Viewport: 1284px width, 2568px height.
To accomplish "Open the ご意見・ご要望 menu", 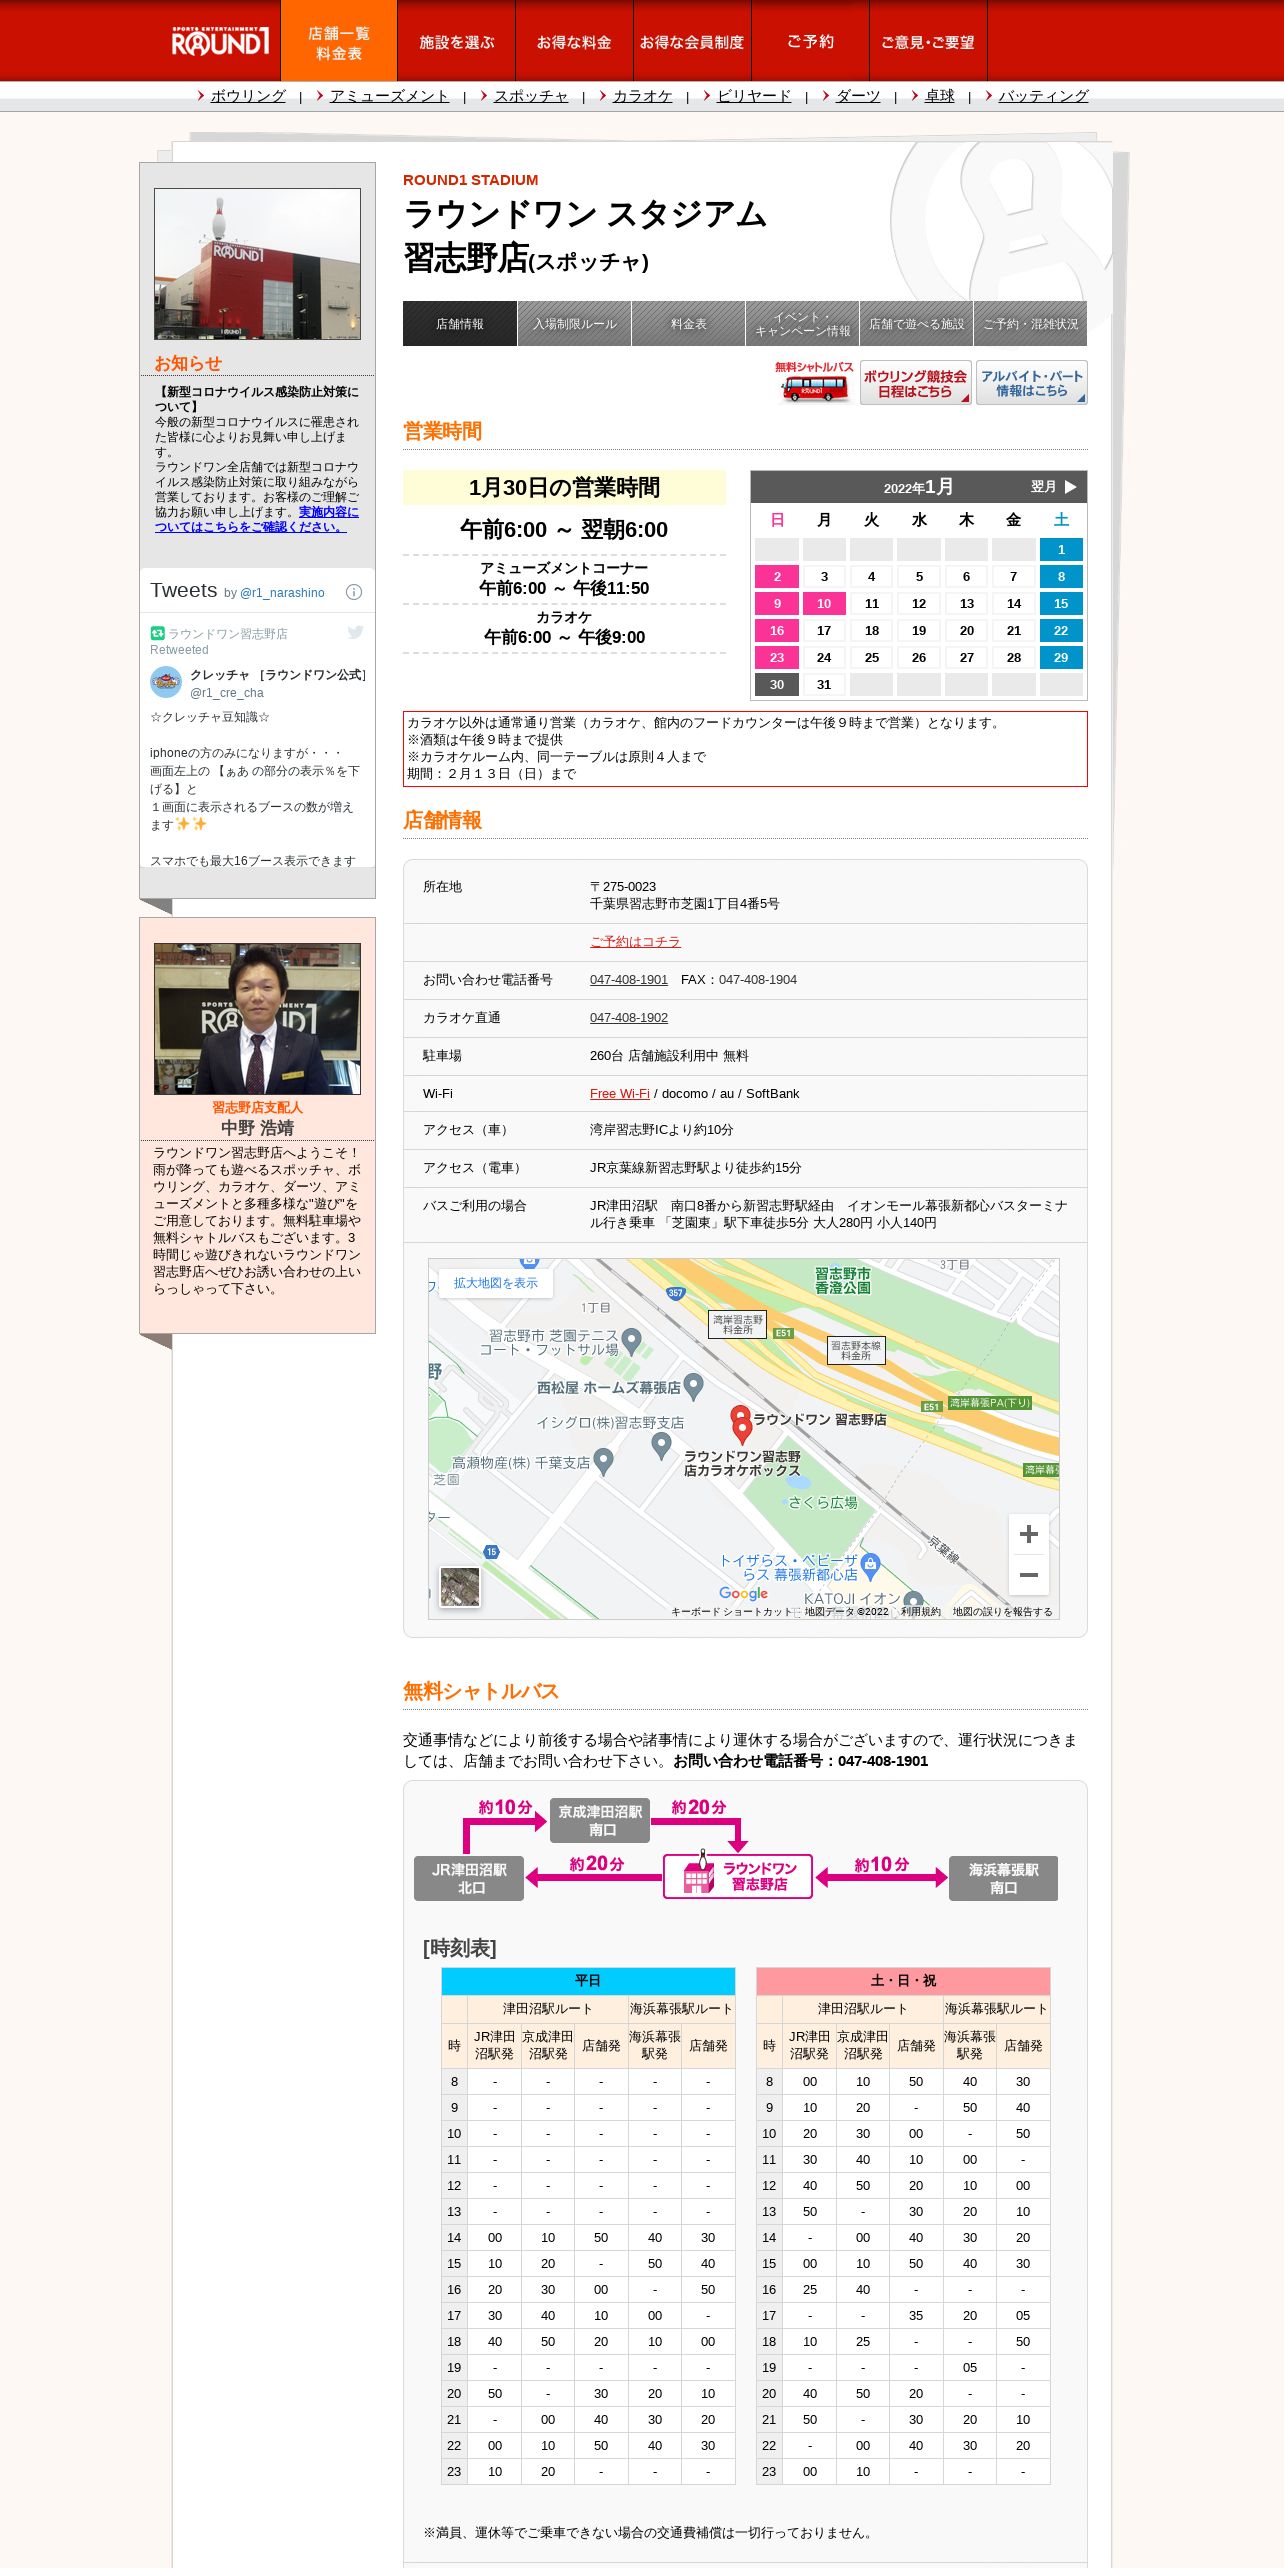I will point(928,41).
